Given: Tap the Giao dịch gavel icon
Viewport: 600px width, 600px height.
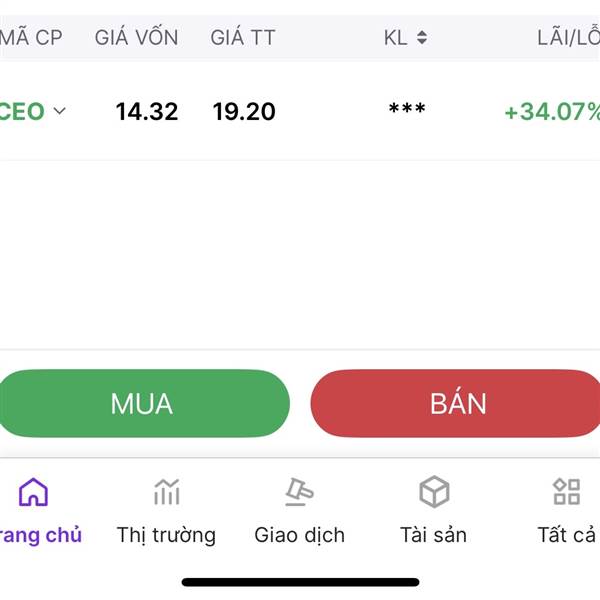Looking at the screenshot, I should (299, 492).
